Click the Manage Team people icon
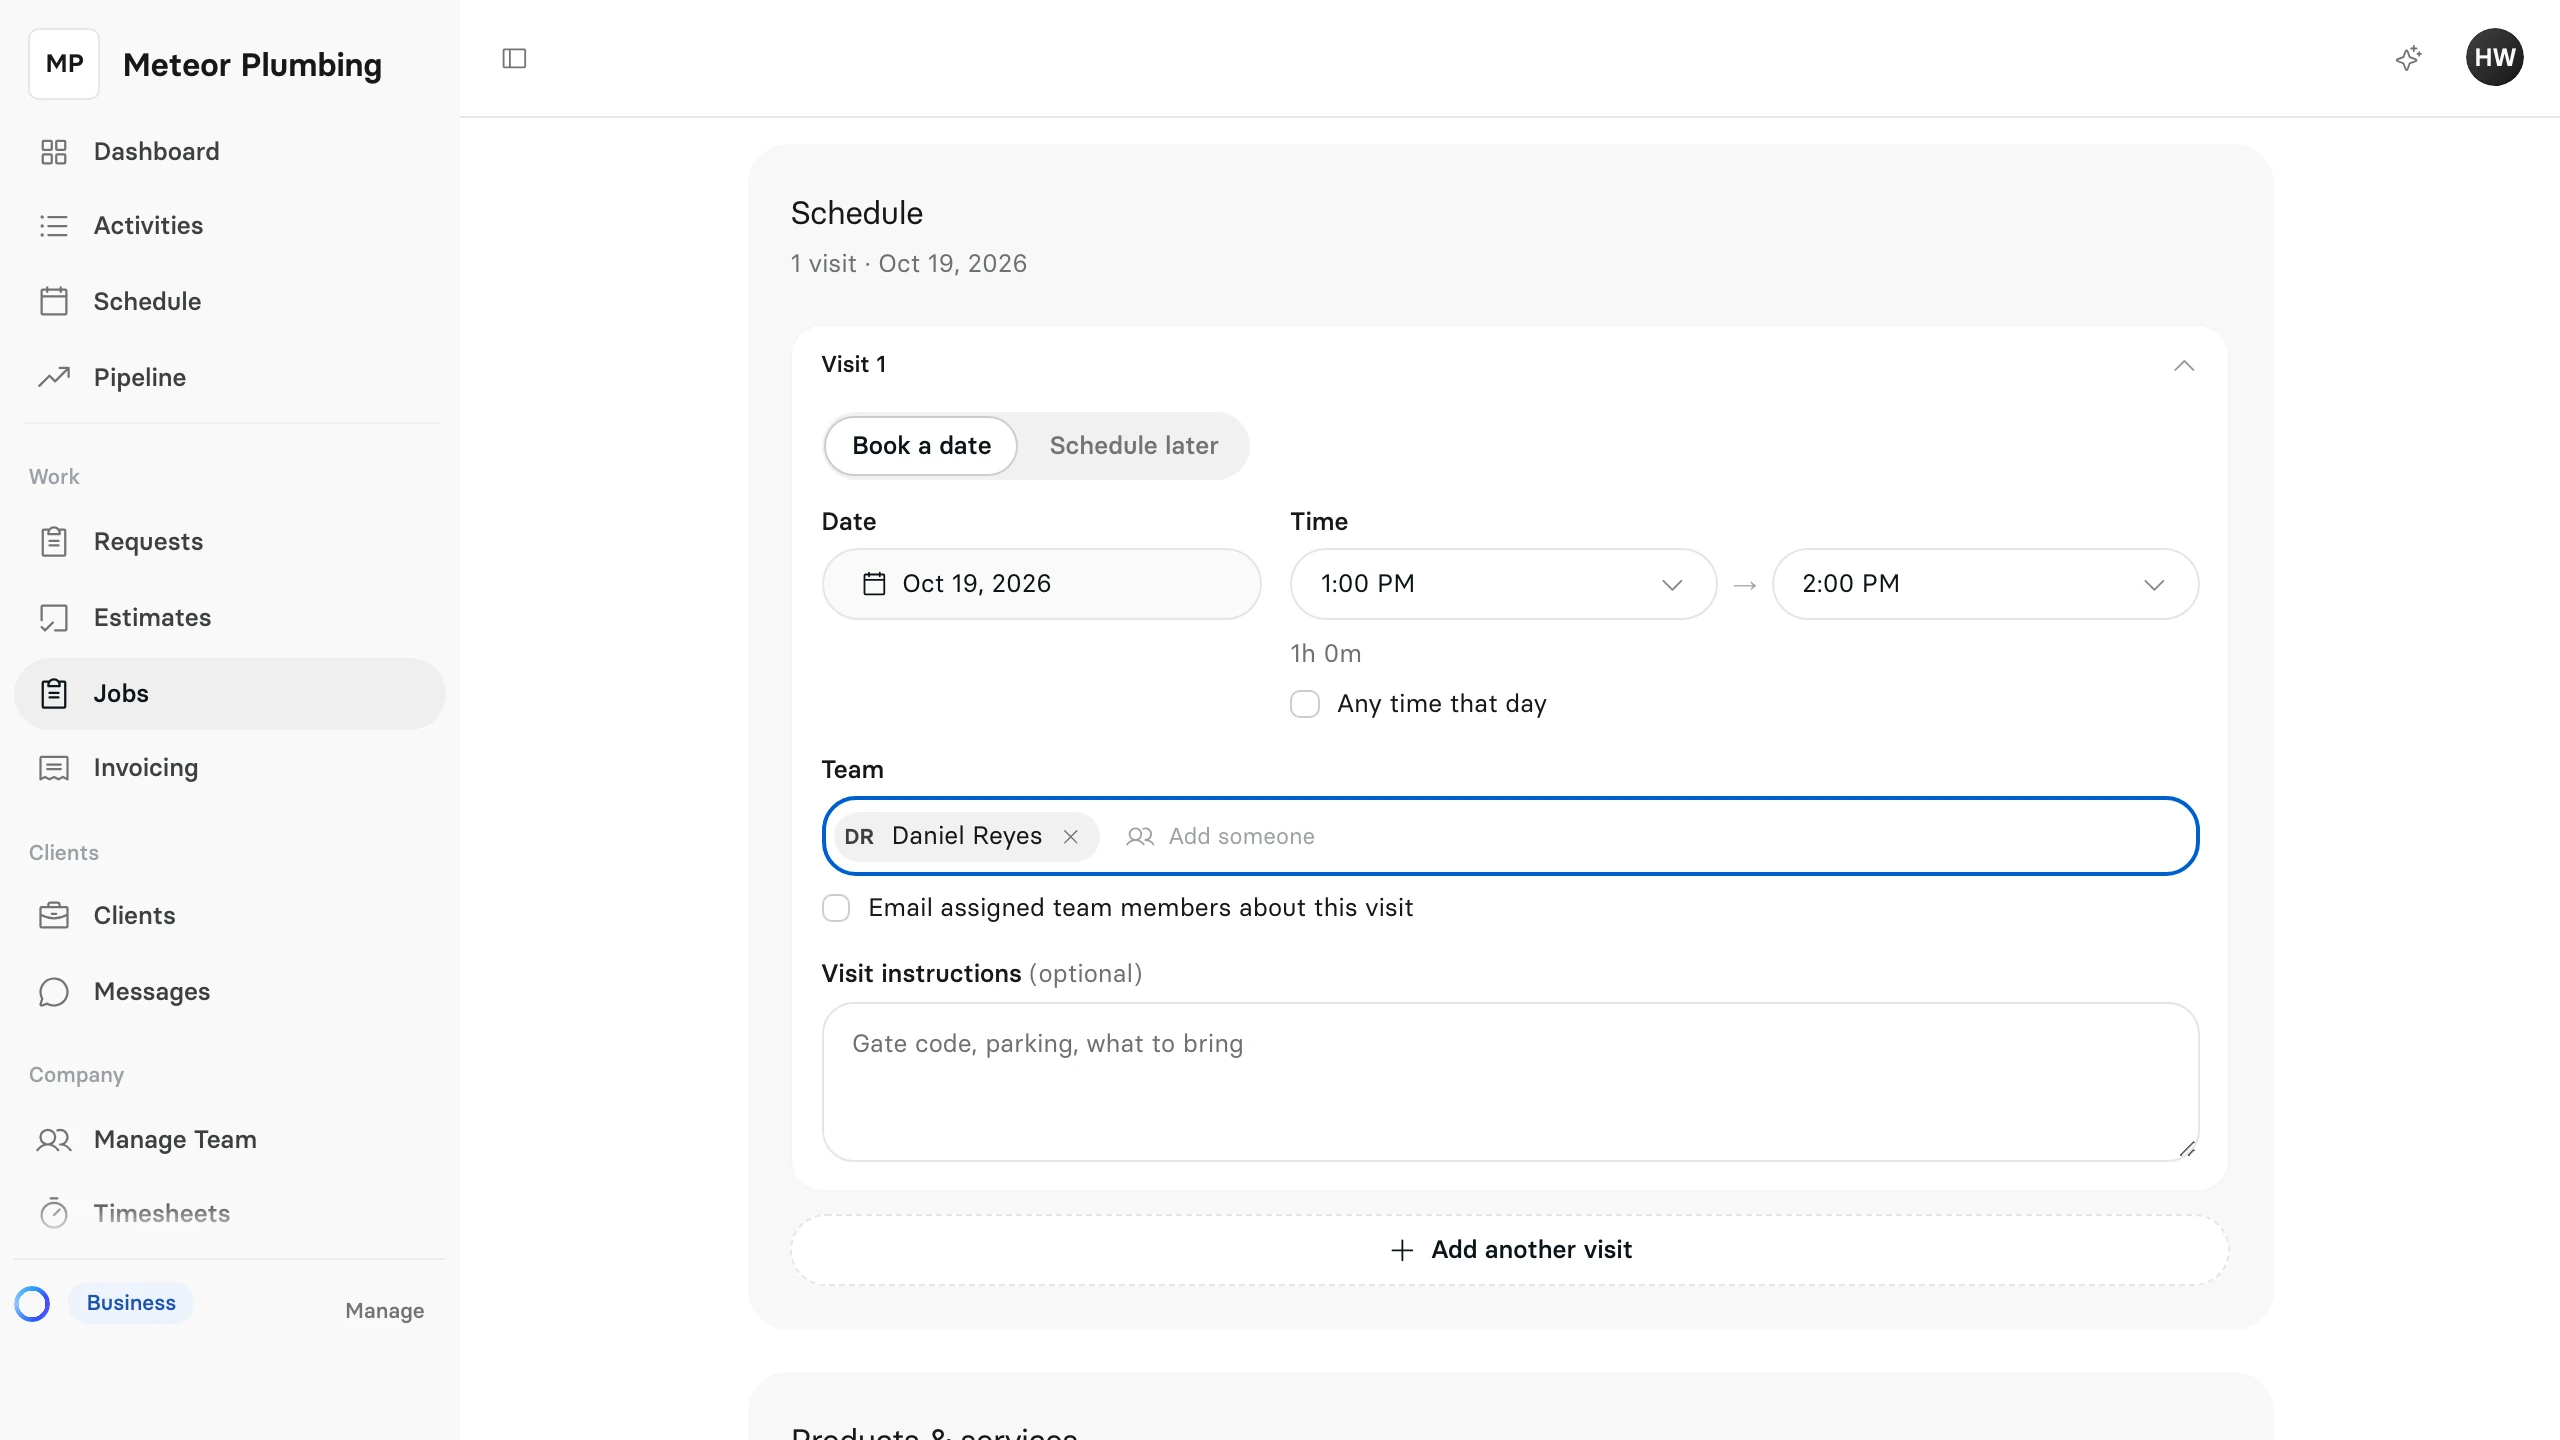The width and height of the screenshot is (2560, 1440). (54, 1140)
